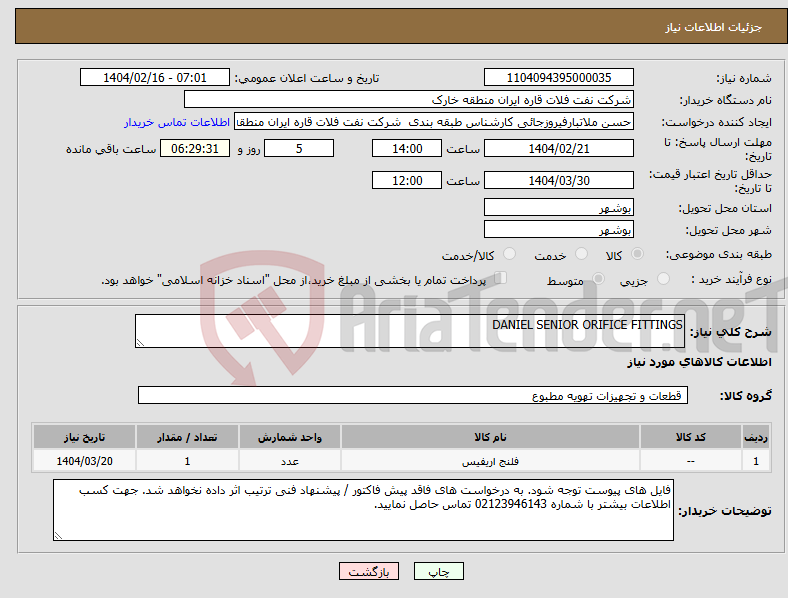The height and width of the screenshot is (598, 788).
Task: Click the تعداد / مقدار column header
Action: pos(187,437)
